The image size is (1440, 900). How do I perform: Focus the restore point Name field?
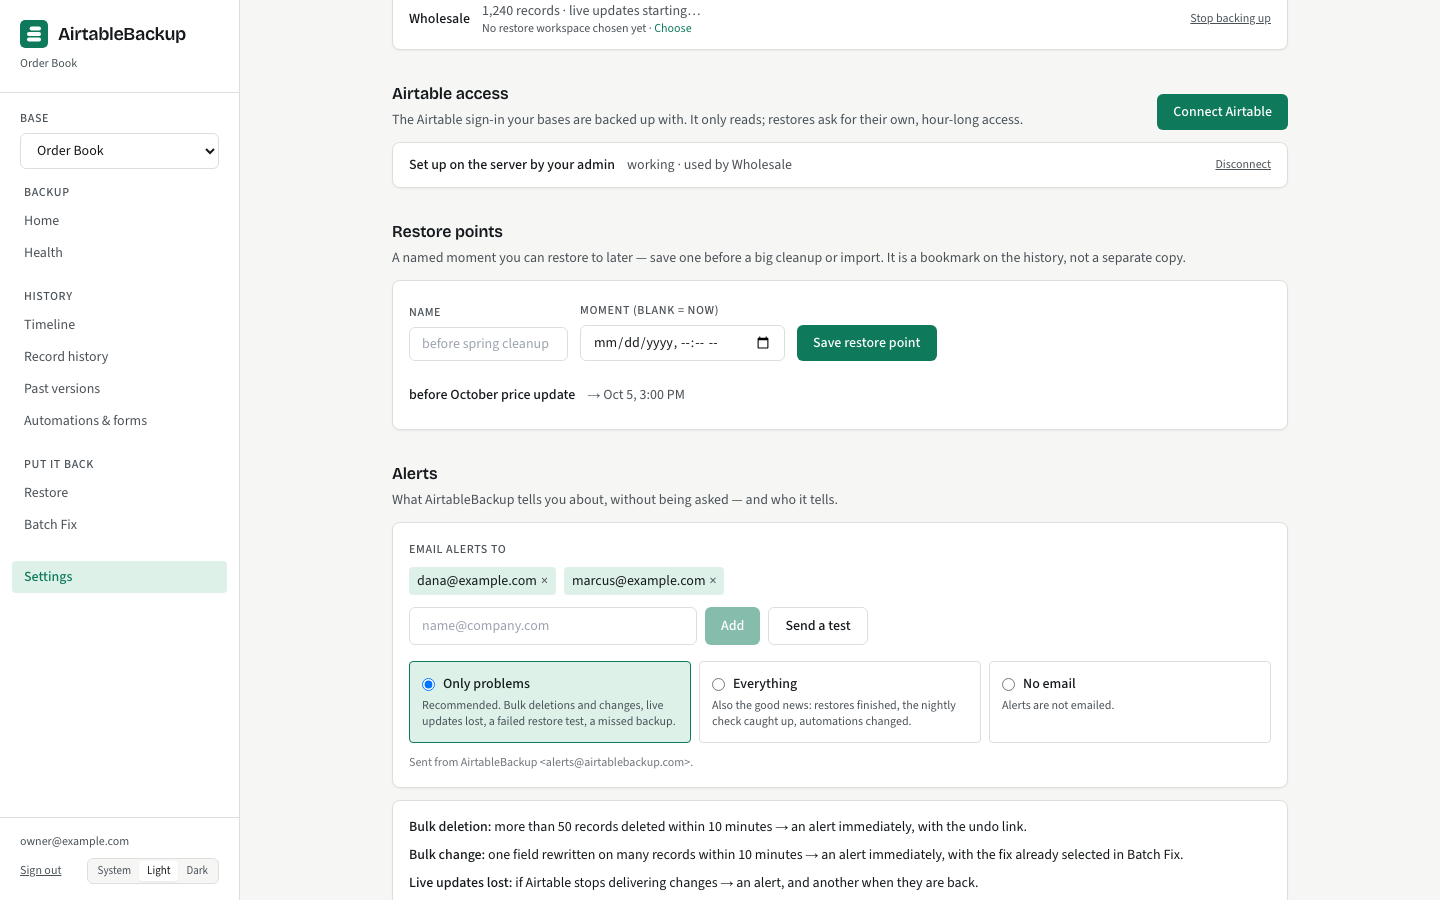coord(488,344)
